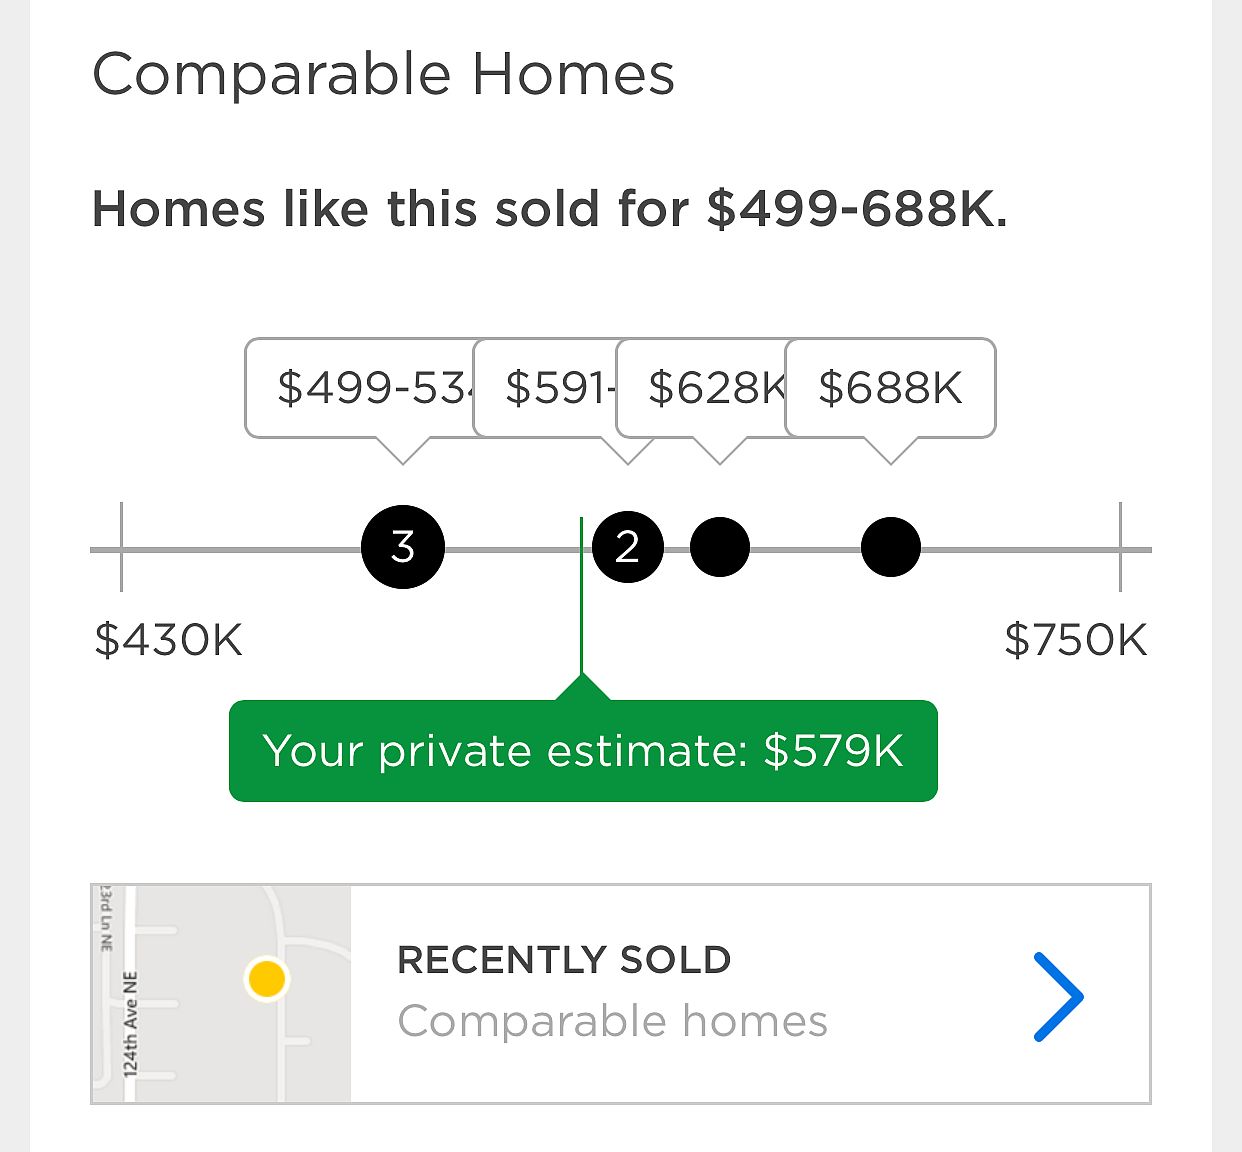Tap the black marker labeled 3
This screenshot has height=1152, width=1242.
click(403, 547)
